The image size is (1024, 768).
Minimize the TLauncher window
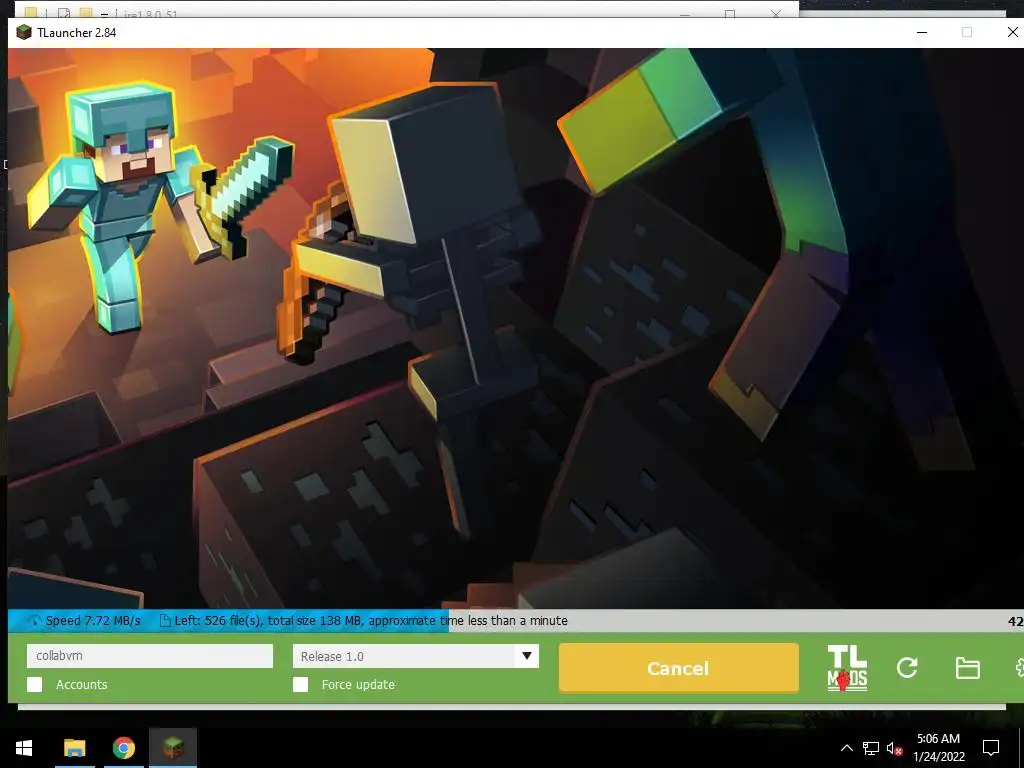point(922,32)
